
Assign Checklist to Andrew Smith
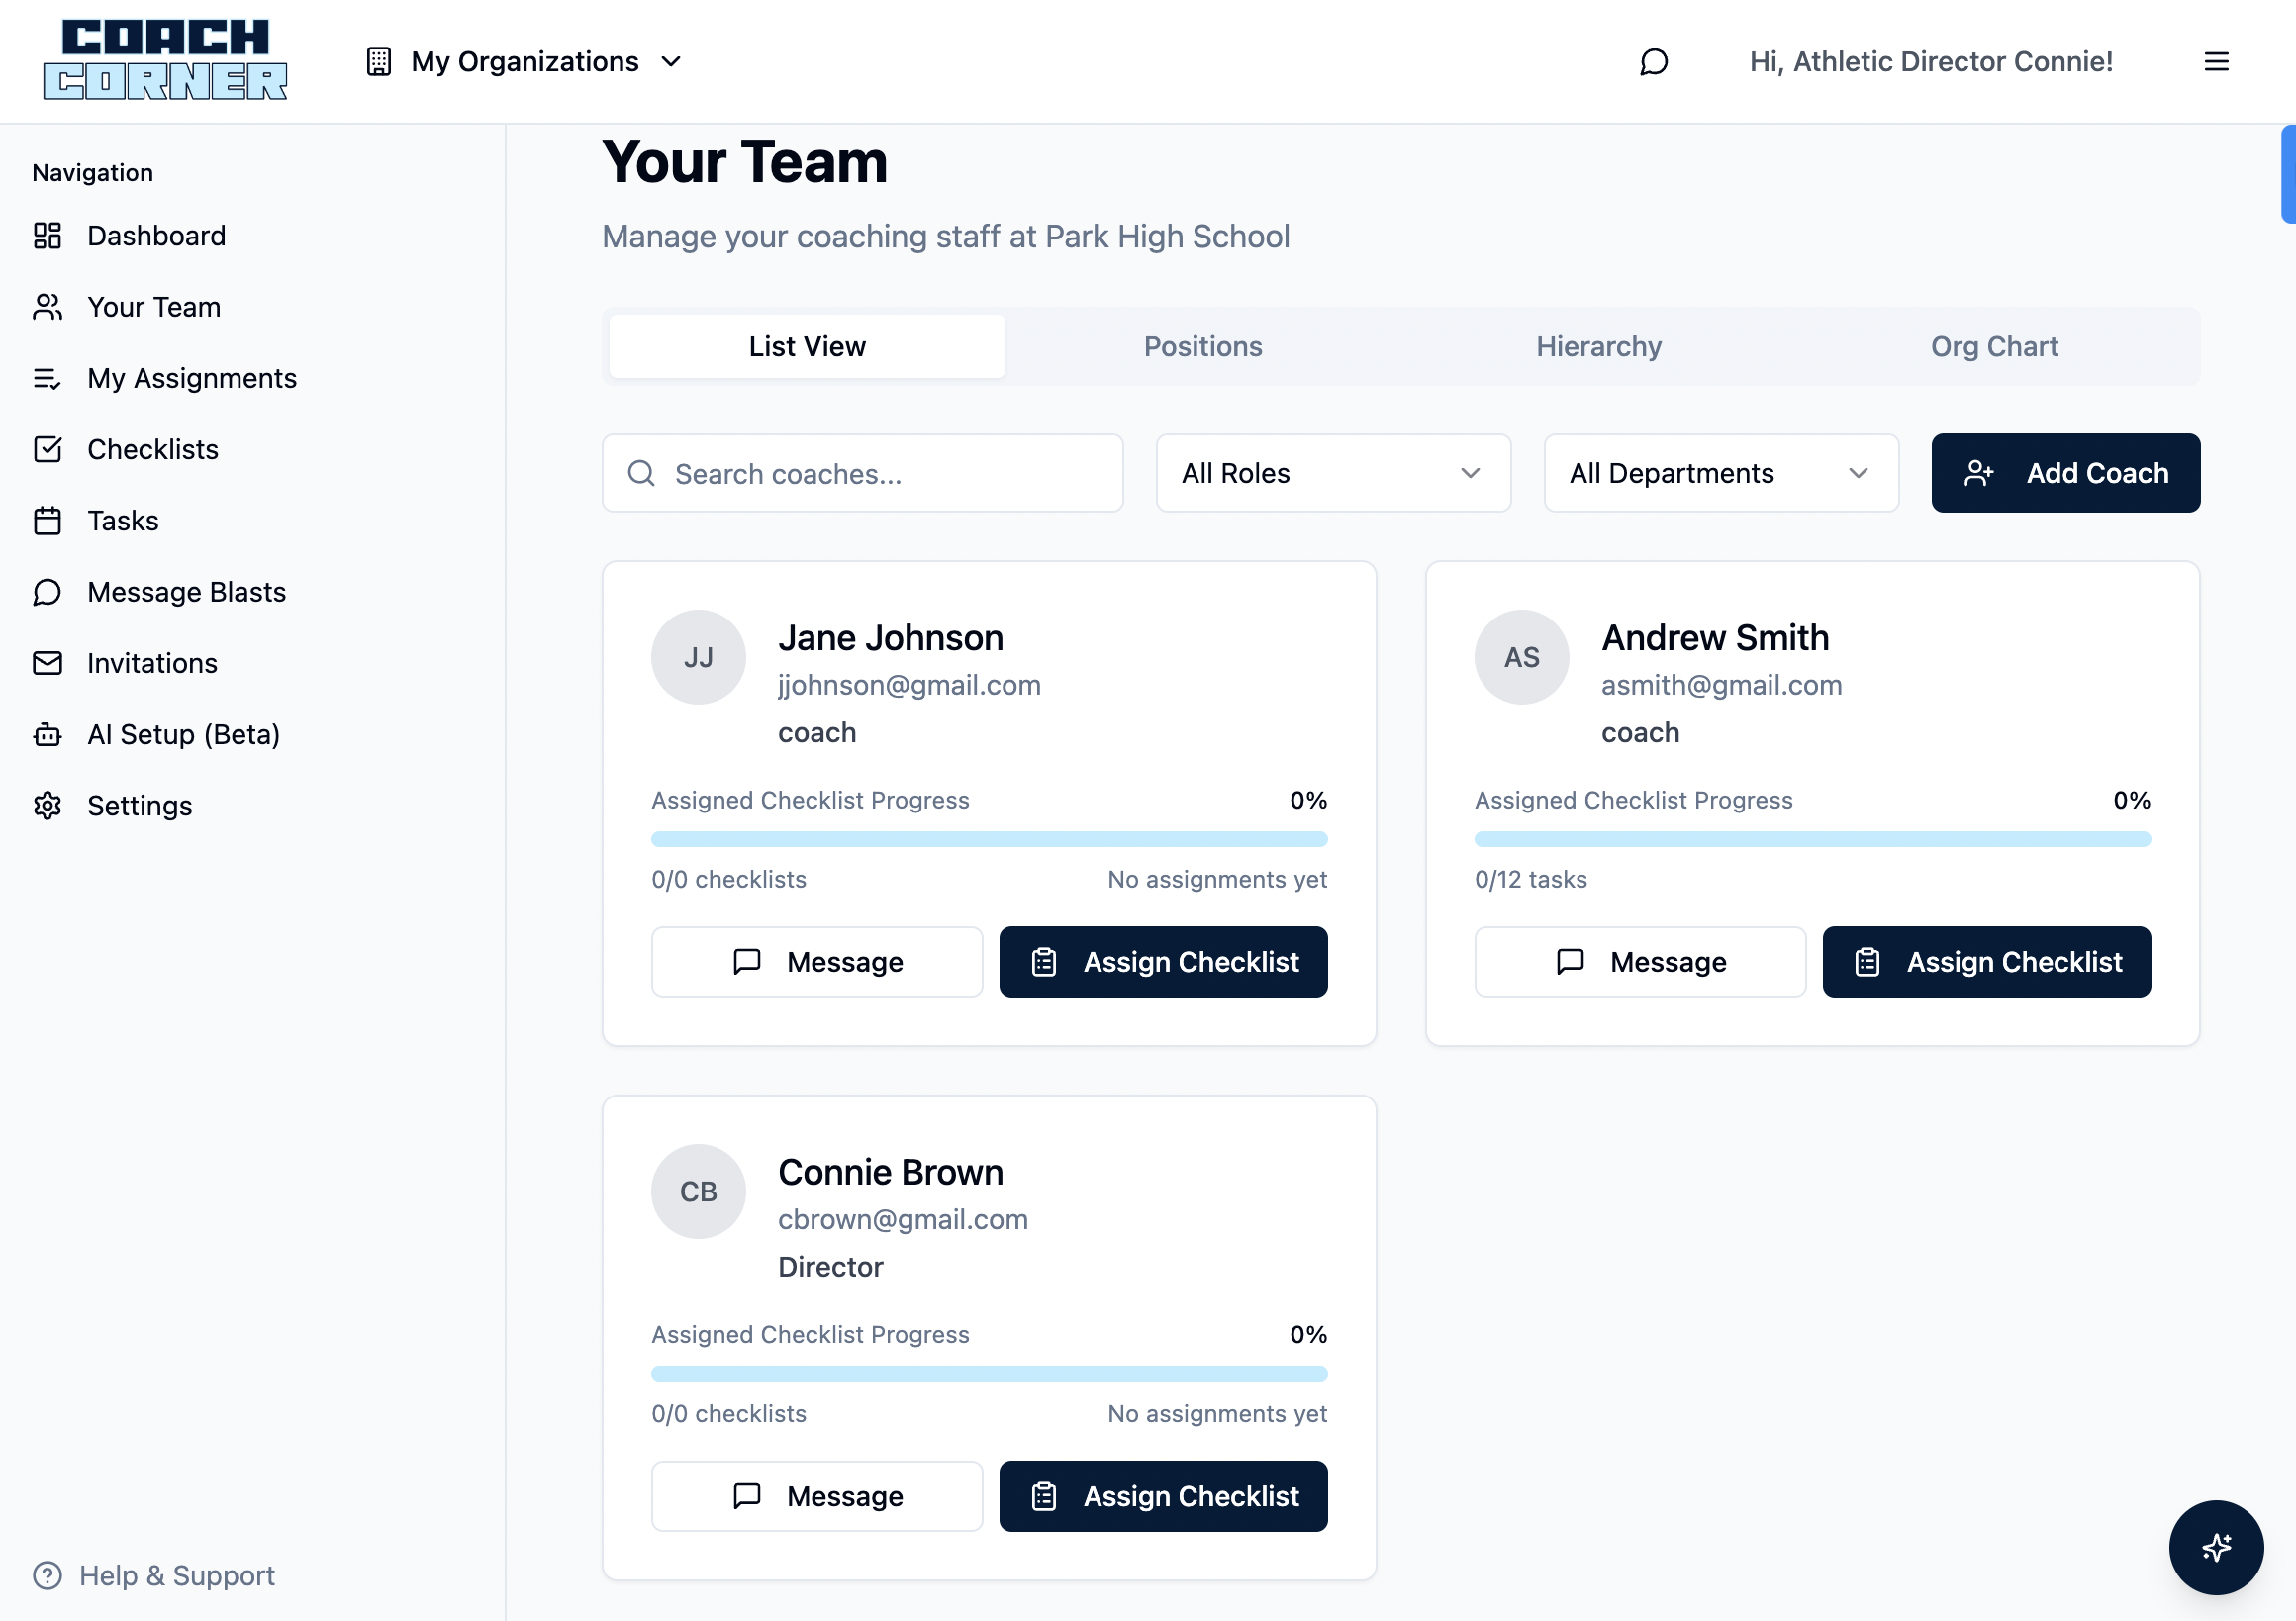point(1986,962)
